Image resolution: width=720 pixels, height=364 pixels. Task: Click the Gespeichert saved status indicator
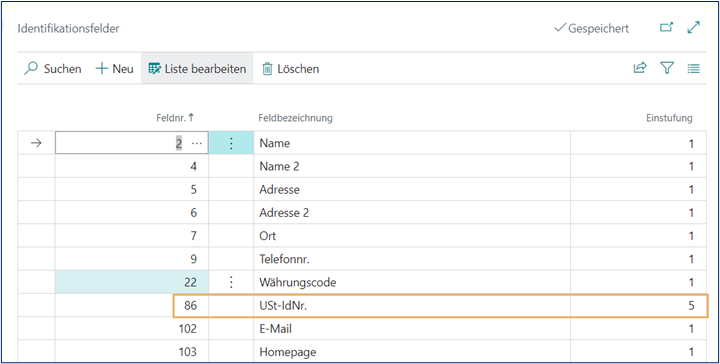coord(591,28)
